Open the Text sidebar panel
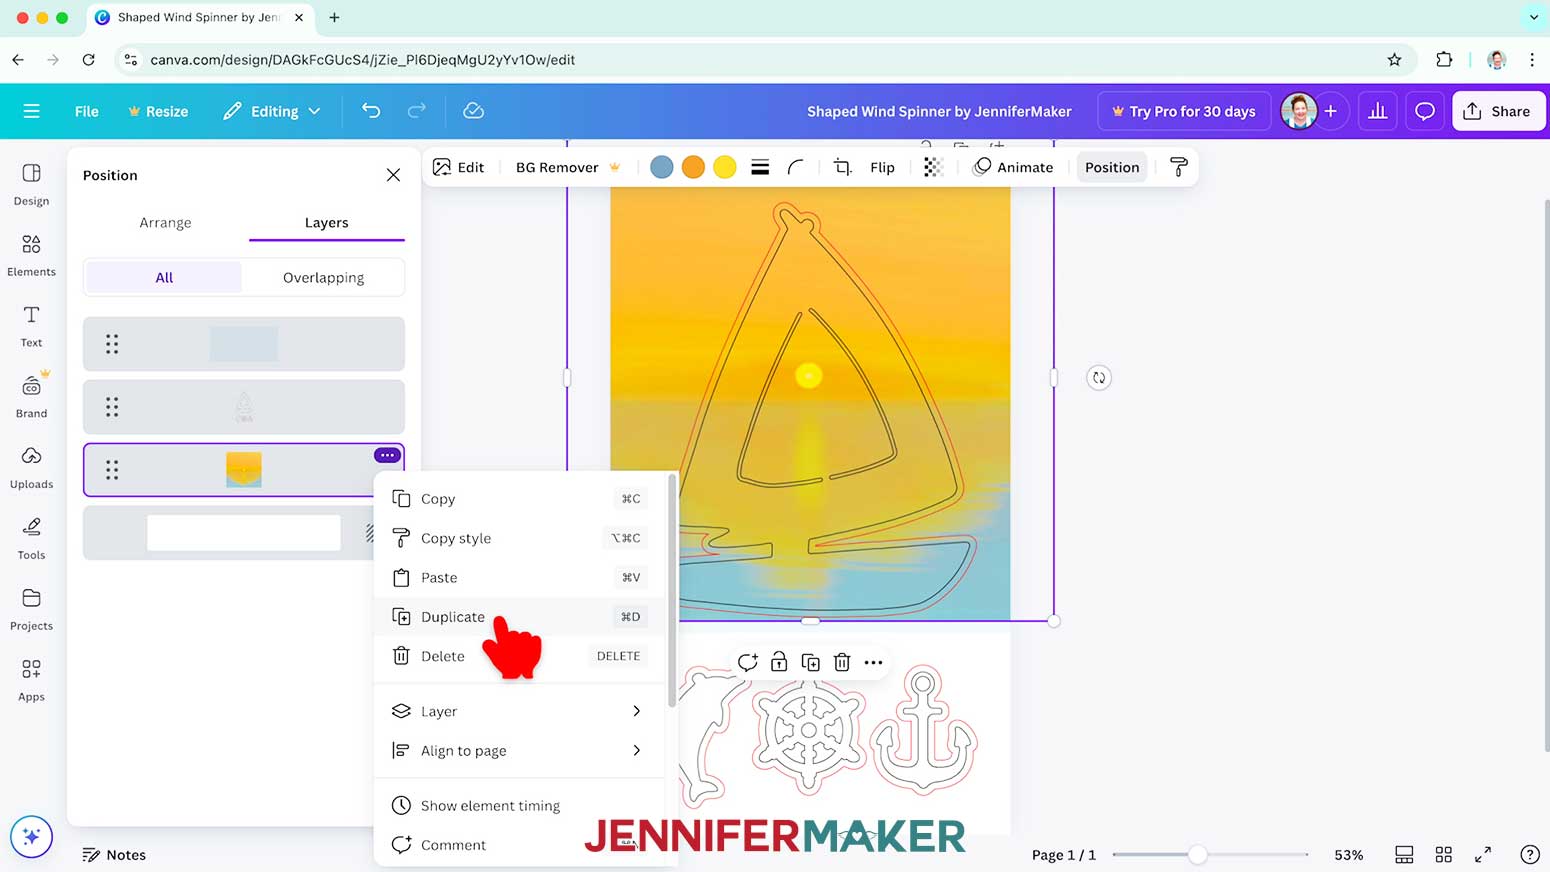1550x872 pixels. click(x=31, y=327)
